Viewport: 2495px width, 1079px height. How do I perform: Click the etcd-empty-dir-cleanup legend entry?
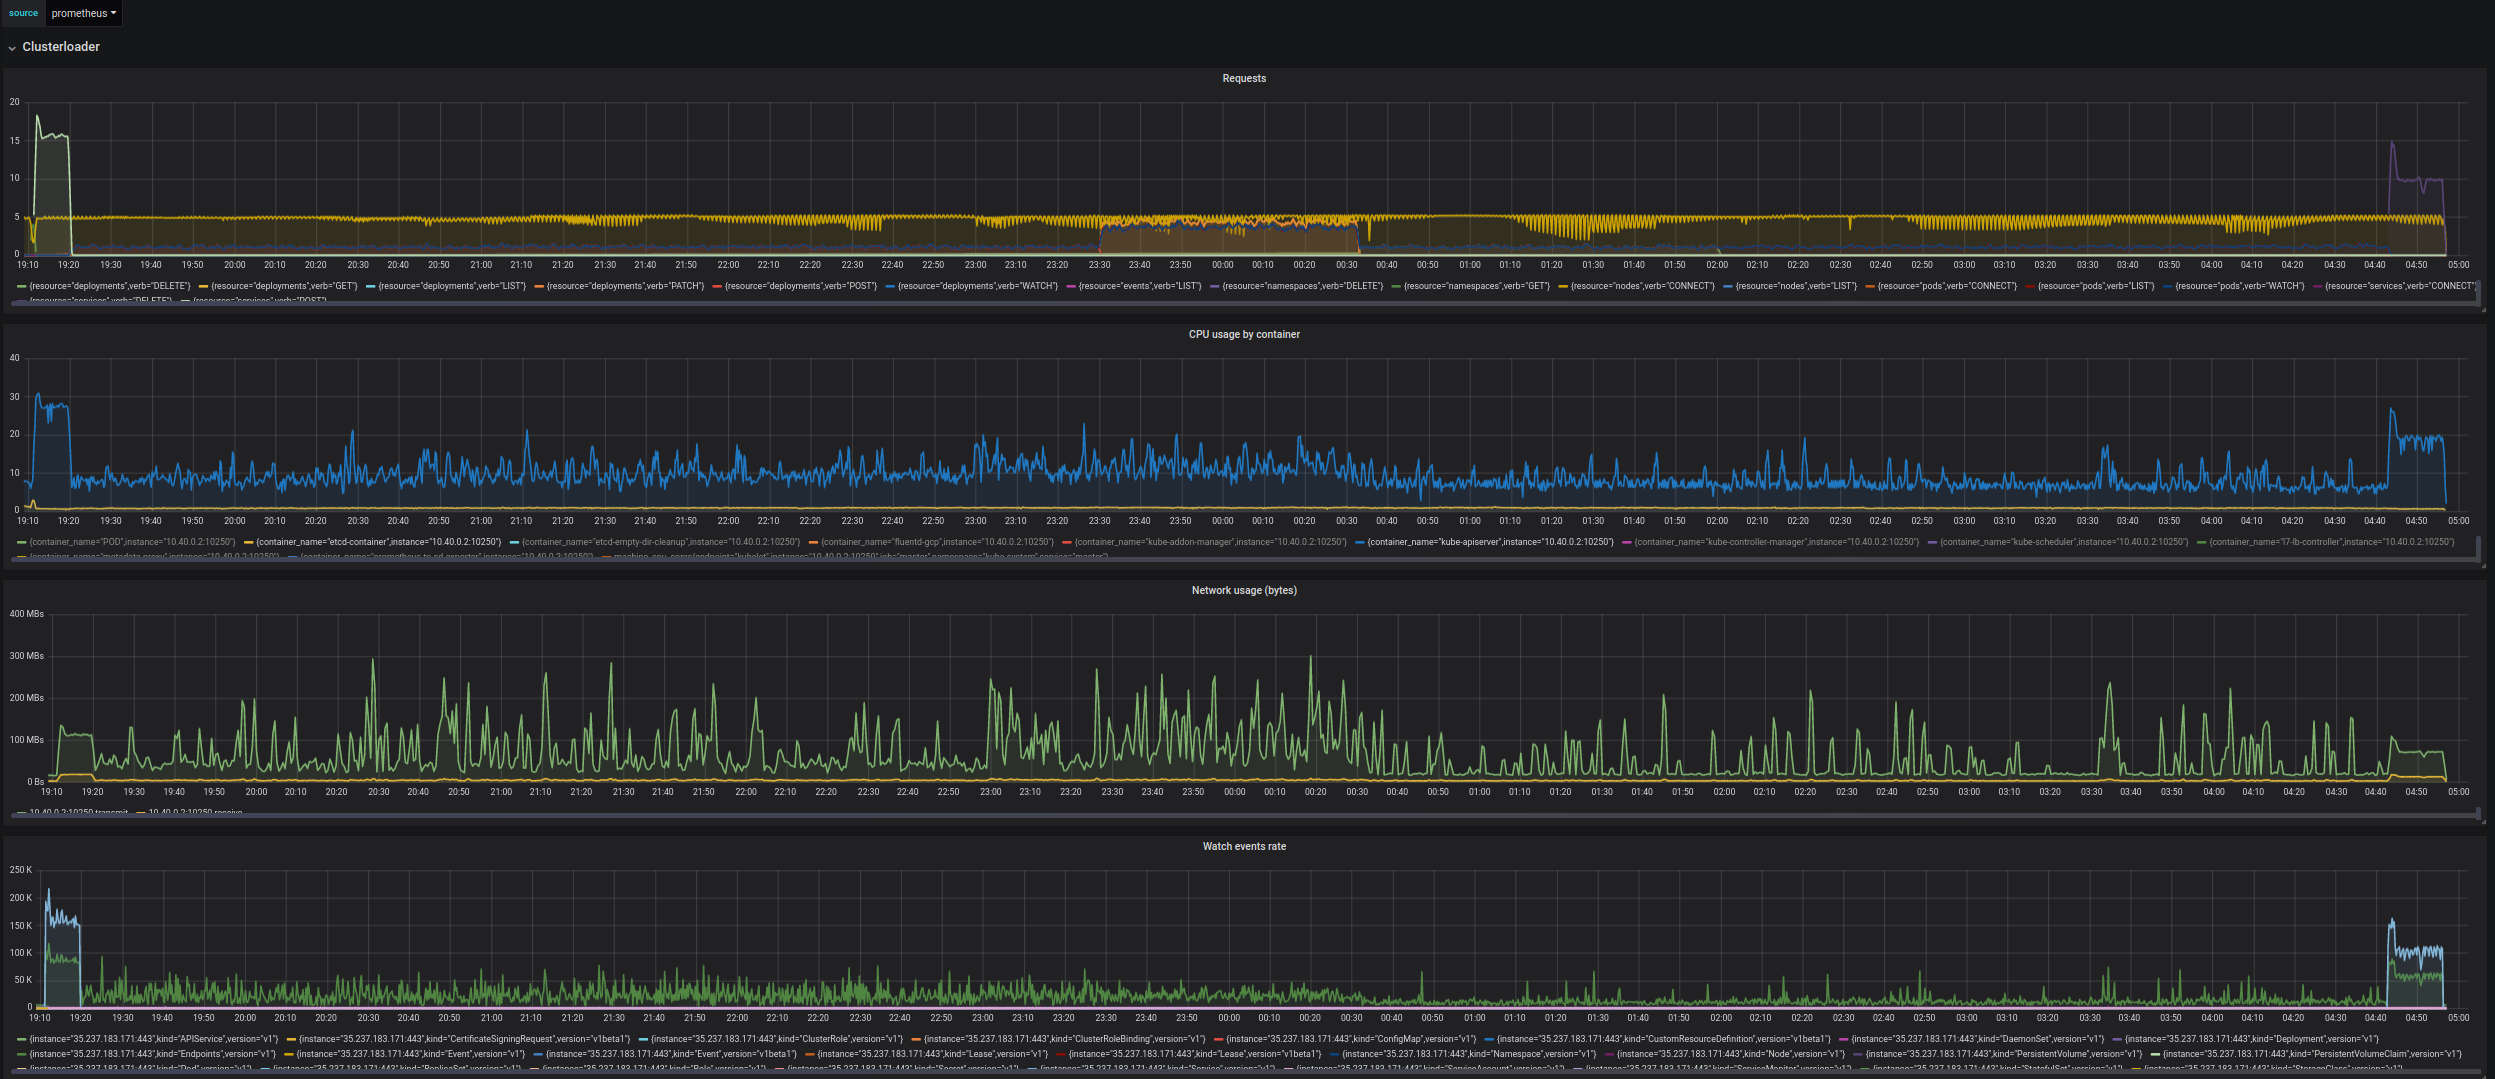pyautogui.click(x=661, y=542)
